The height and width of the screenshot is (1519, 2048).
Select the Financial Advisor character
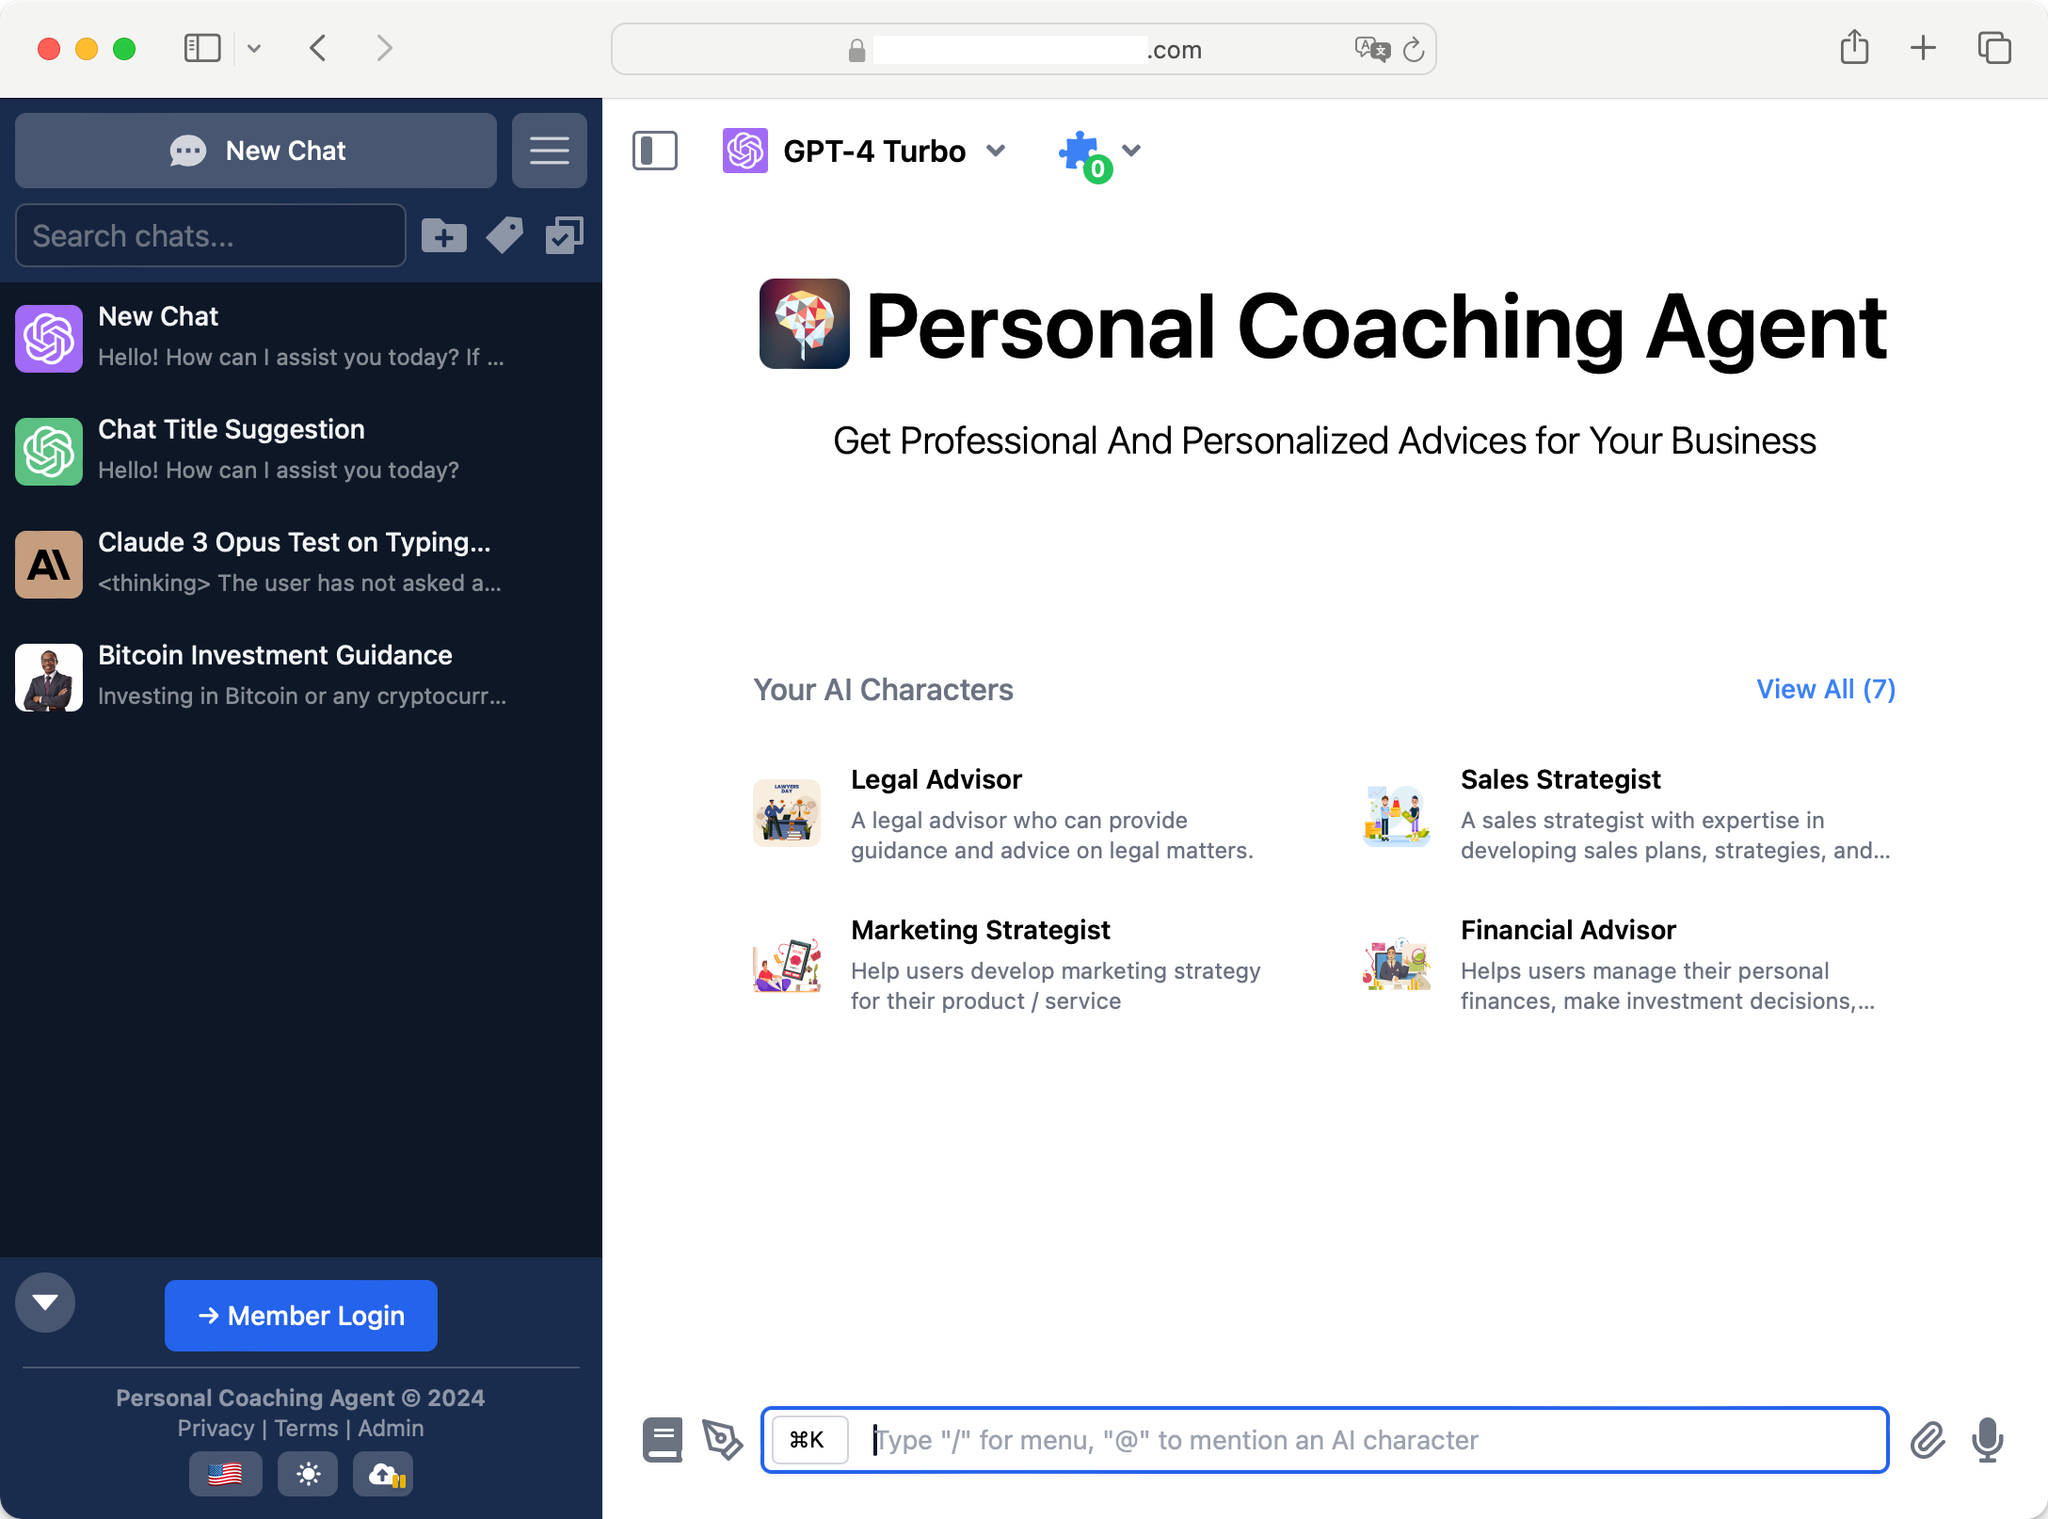(1629, 965)
